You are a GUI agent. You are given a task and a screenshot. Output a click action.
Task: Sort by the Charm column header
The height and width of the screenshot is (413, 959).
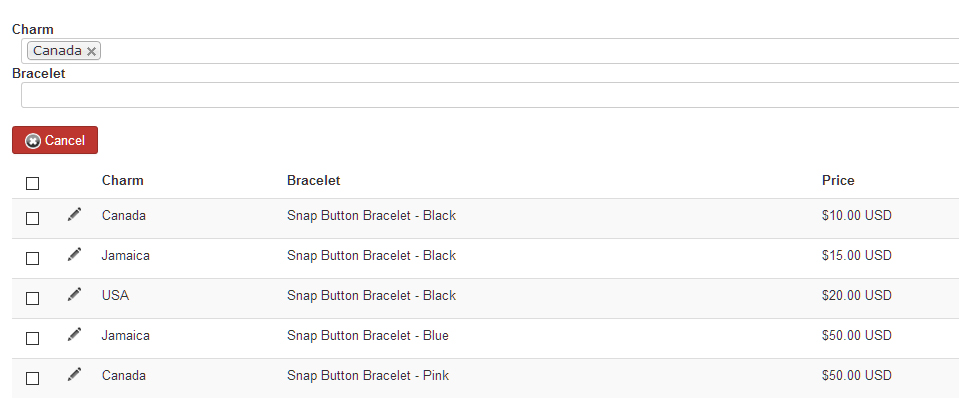pyautogui.click(x=122, y=180)
